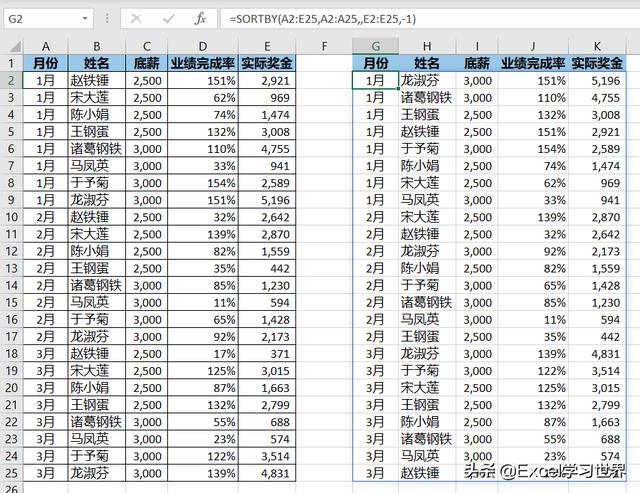This screenshot has width=640, height=493.
Task: Click the cancel (X) icon in formula bar
Action: tap(136, 19)
